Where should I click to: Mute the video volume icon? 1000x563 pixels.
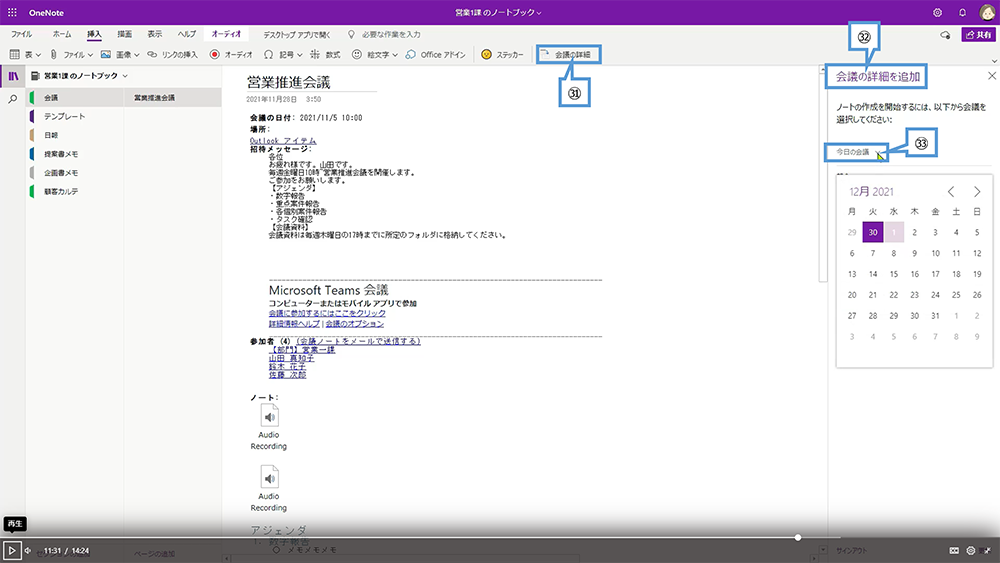point(28,550)
